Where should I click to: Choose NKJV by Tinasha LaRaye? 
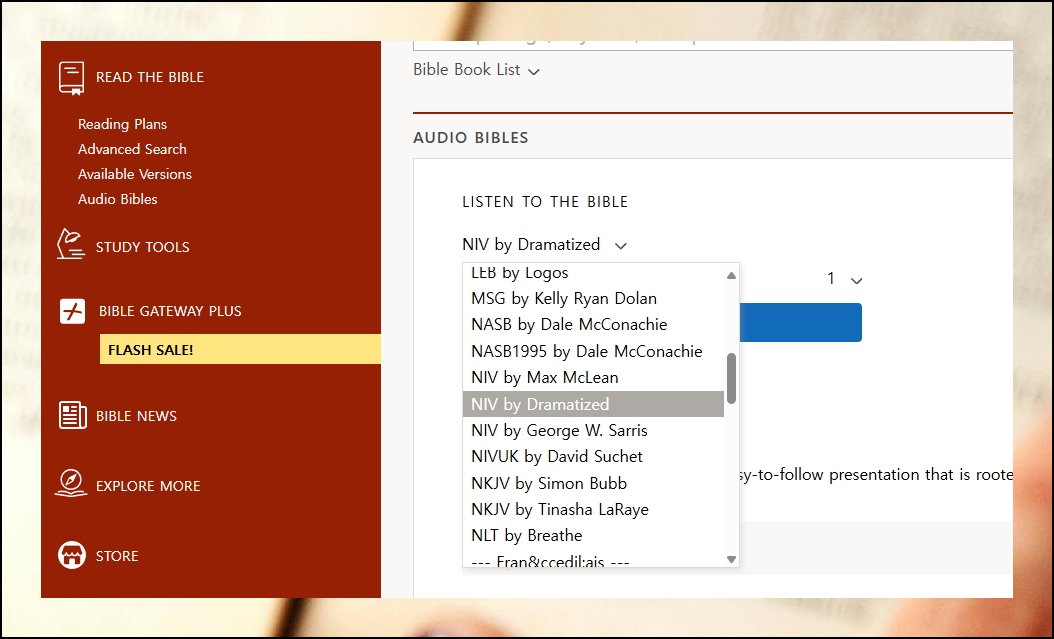(x=593, y=509)
